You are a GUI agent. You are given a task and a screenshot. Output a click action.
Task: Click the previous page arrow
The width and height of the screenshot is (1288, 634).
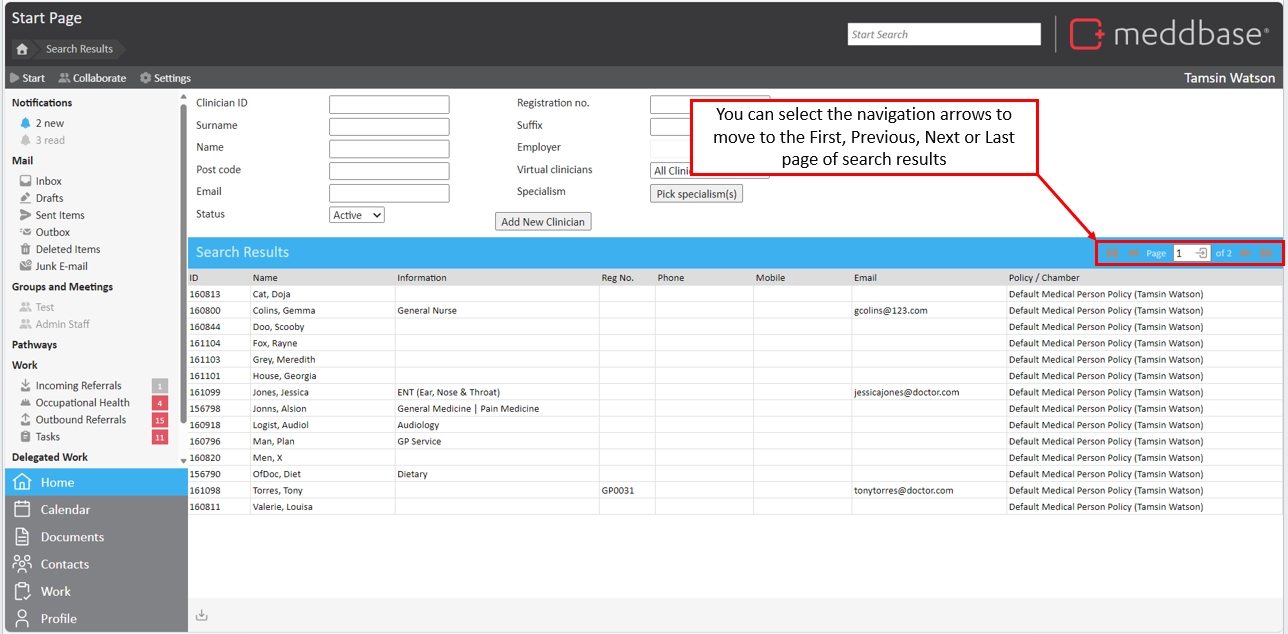pyautogui.click(x=1133, y=253)
